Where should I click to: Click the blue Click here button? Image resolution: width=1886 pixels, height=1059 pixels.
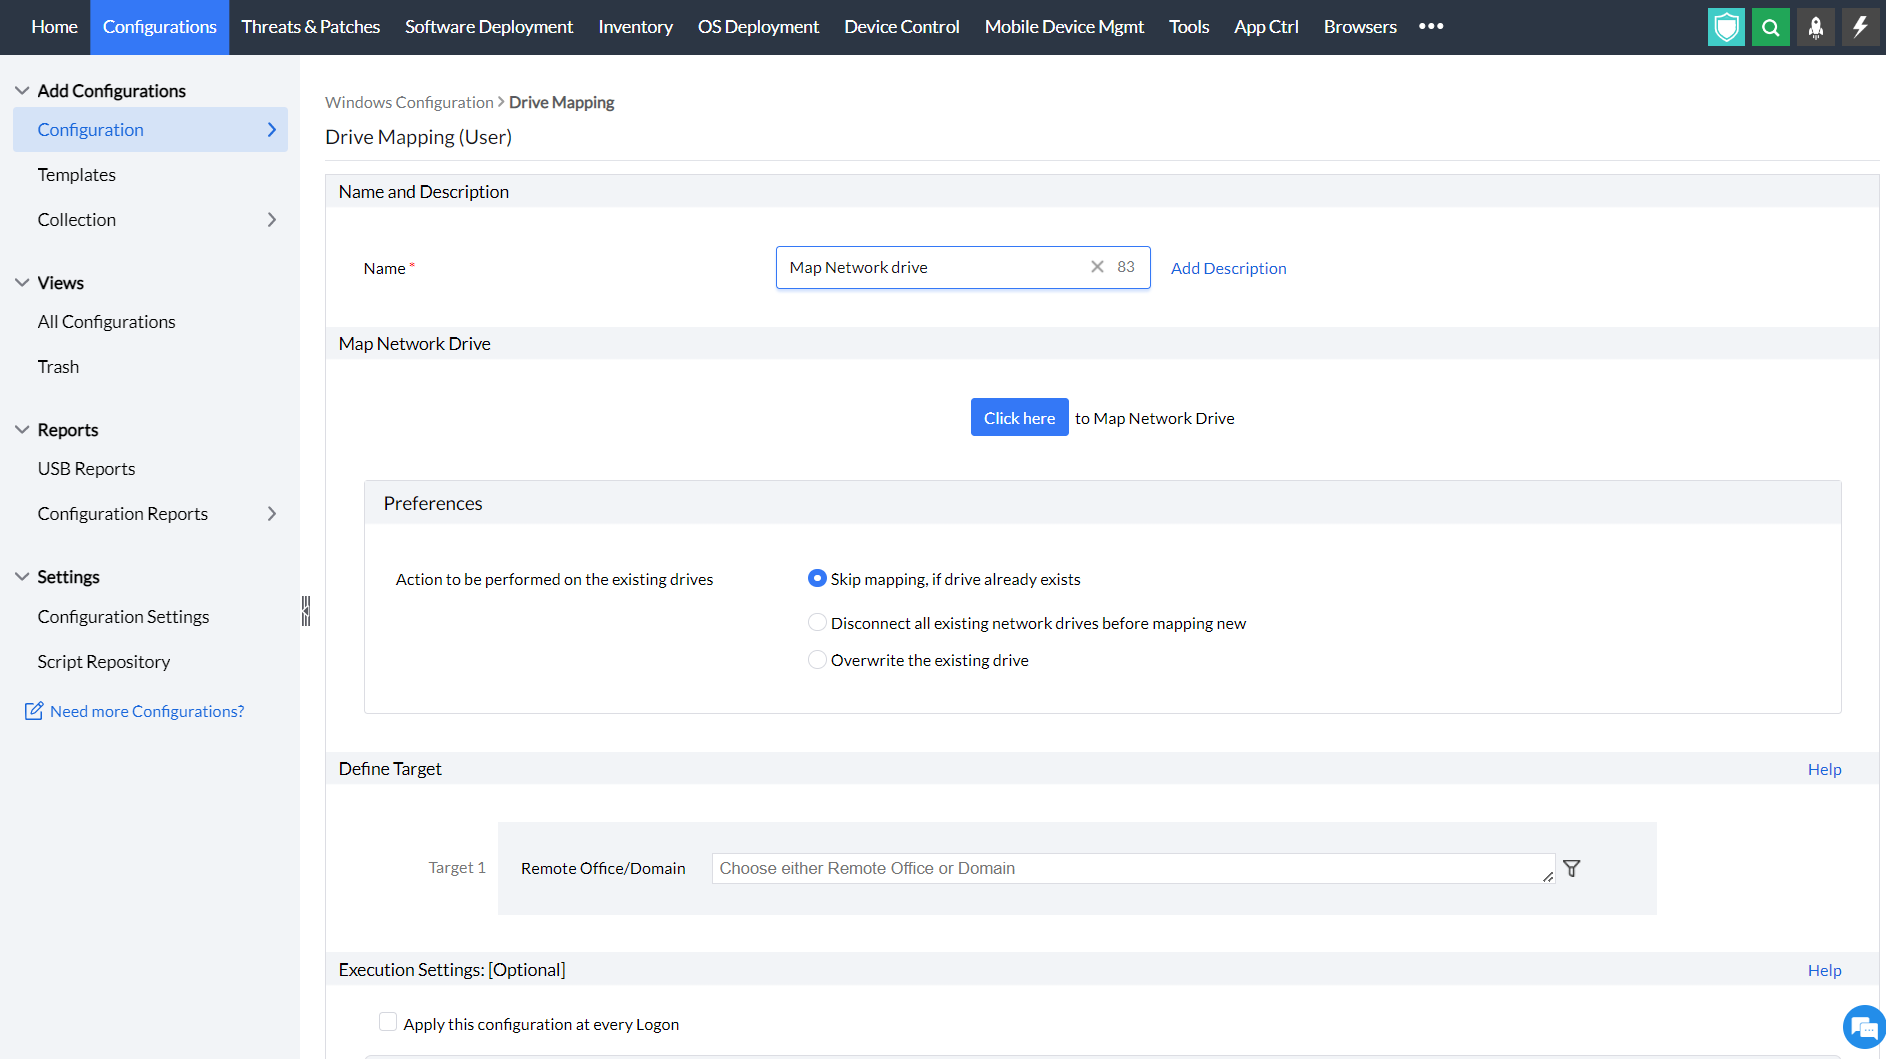(1019, 418)
